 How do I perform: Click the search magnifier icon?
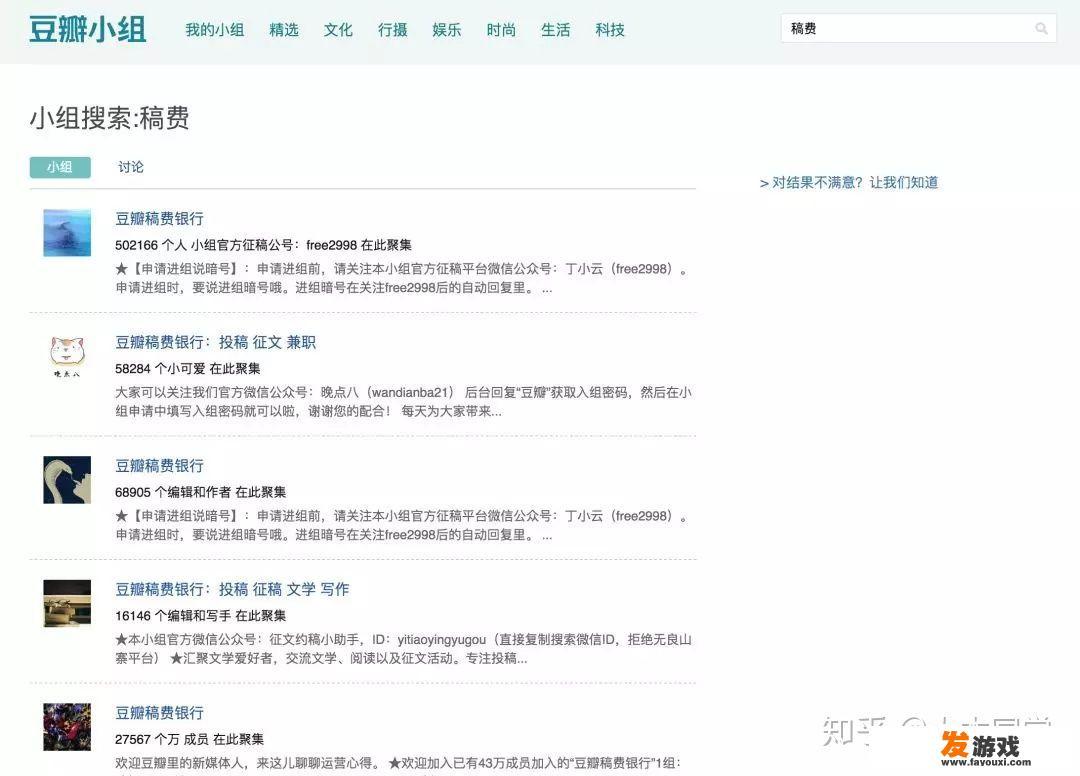pos(1041,29)
